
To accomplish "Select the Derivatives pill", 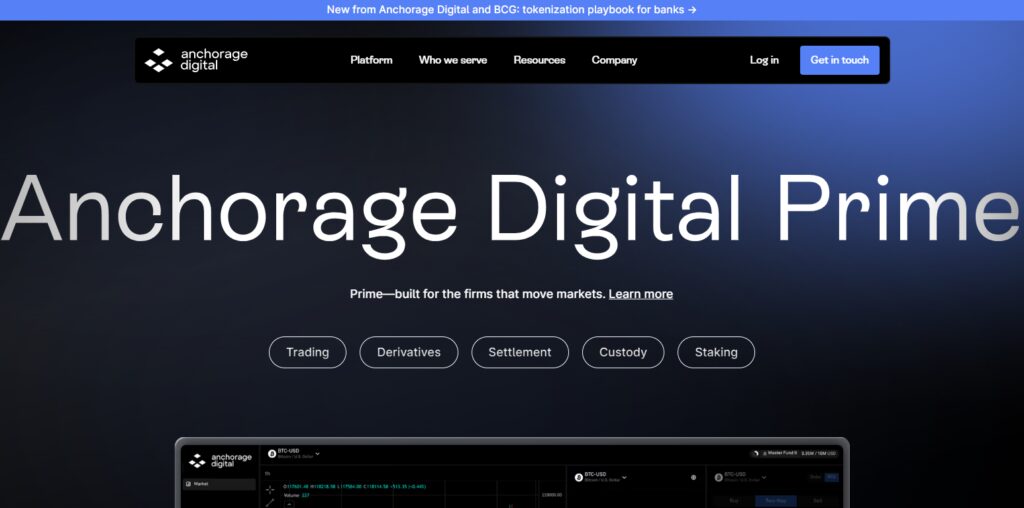I will tap(409, 352).
